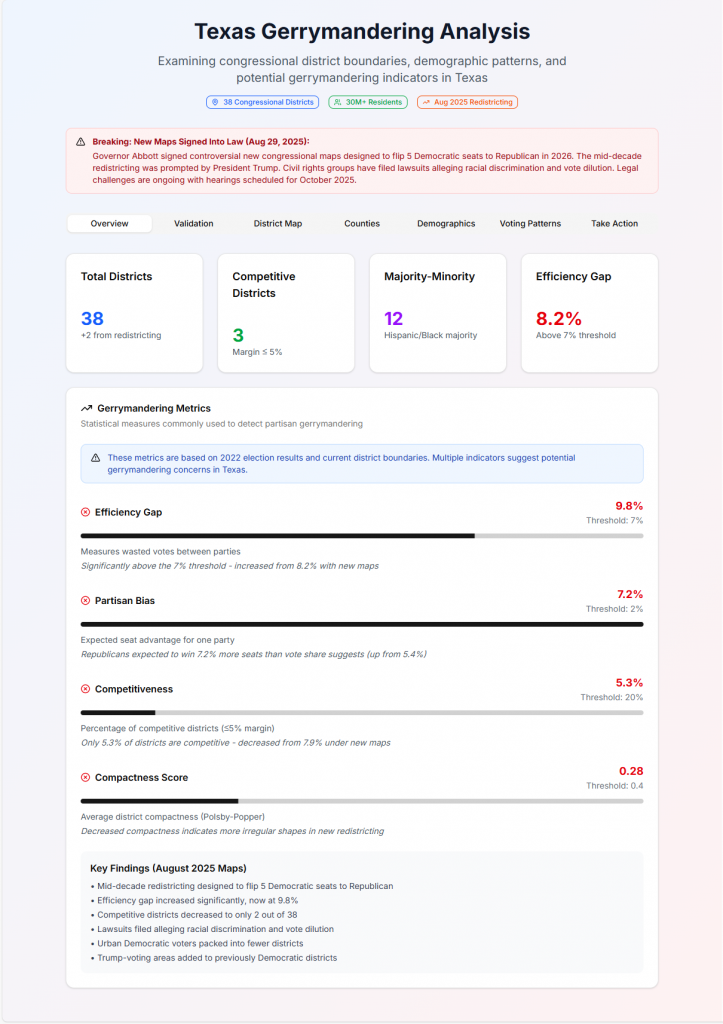Click the people icon beside 30M+ Residents

pos(337,102)
